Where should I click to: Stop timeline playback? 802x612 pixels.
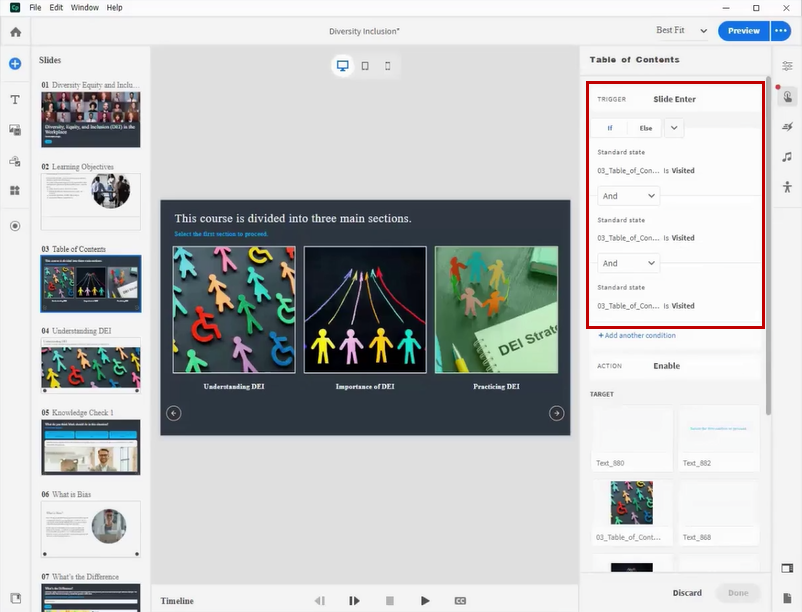coord(390,600)
